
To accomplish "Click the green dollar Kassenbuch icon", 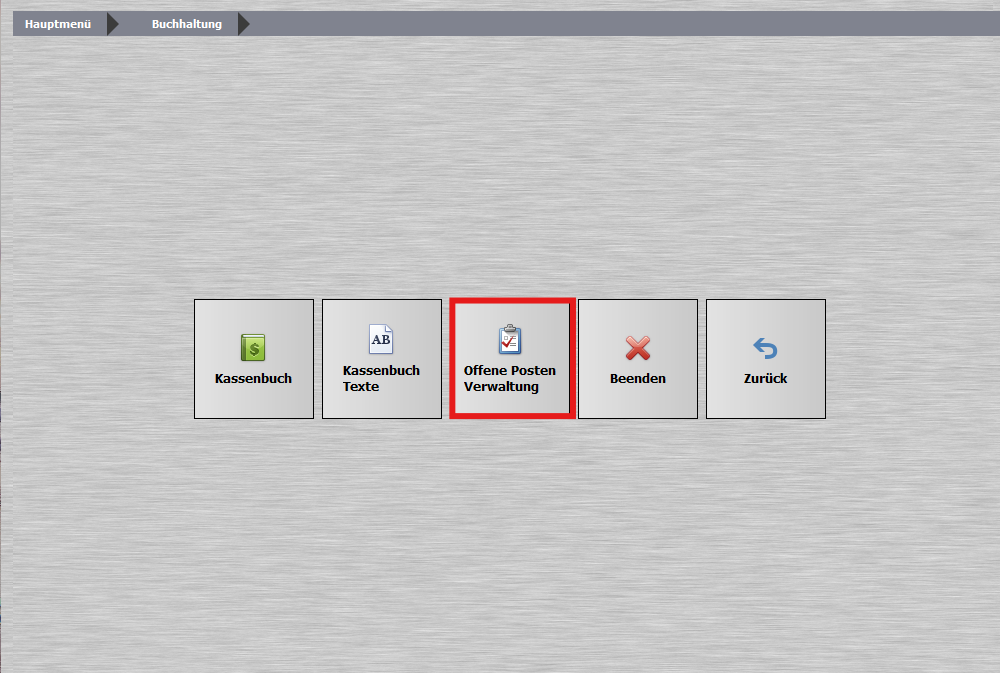I will [x=253, y=348].
